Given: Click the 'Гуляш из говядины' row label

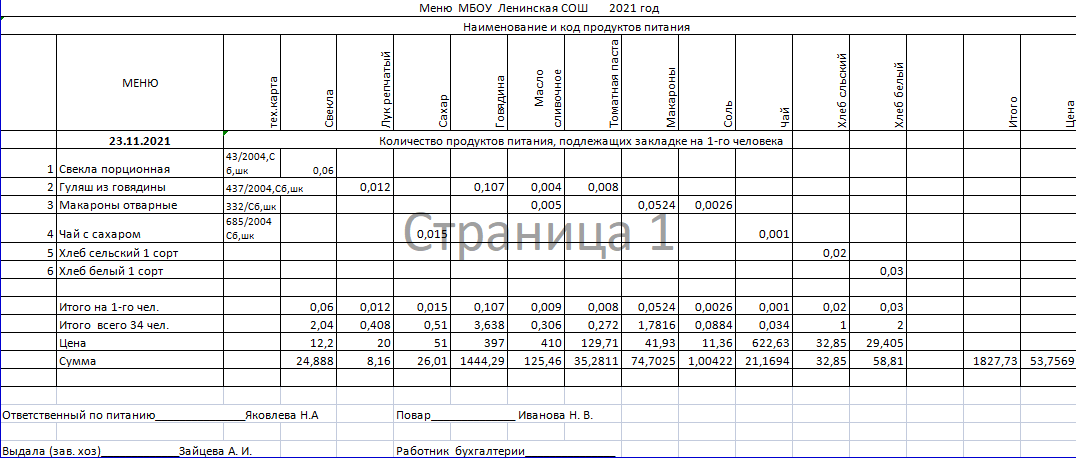Looking at the screenshot, I should click(x=112, y=187).
